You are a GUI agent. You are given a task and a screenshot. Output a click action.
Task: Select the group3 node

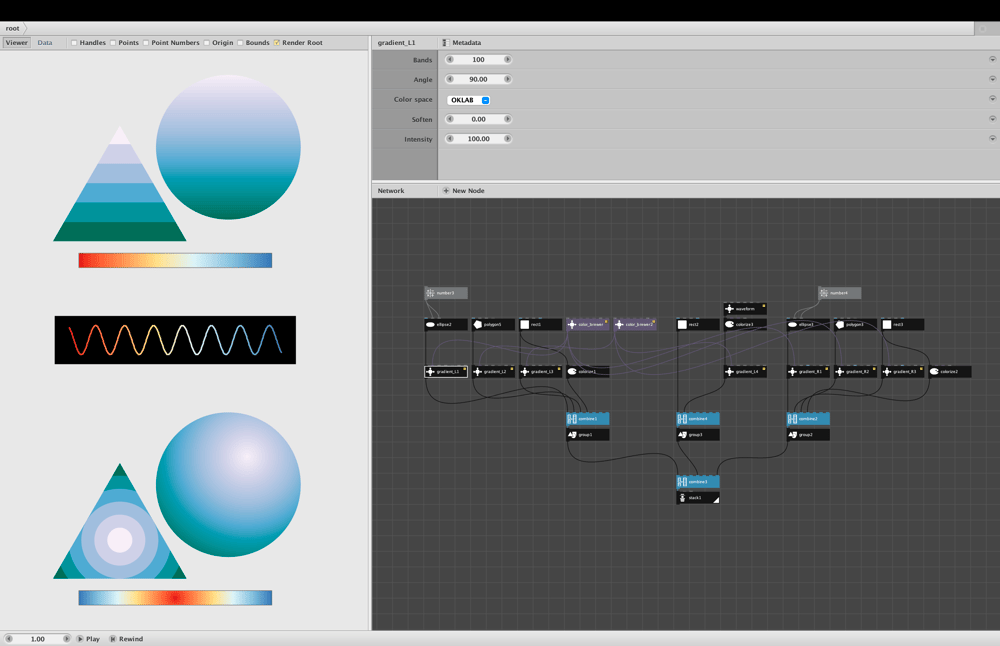(x=698, y=435)
